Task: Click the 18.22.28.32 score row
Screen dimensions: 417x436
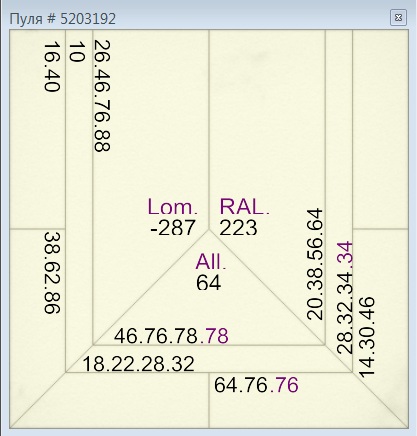Action: pos(138,363)
